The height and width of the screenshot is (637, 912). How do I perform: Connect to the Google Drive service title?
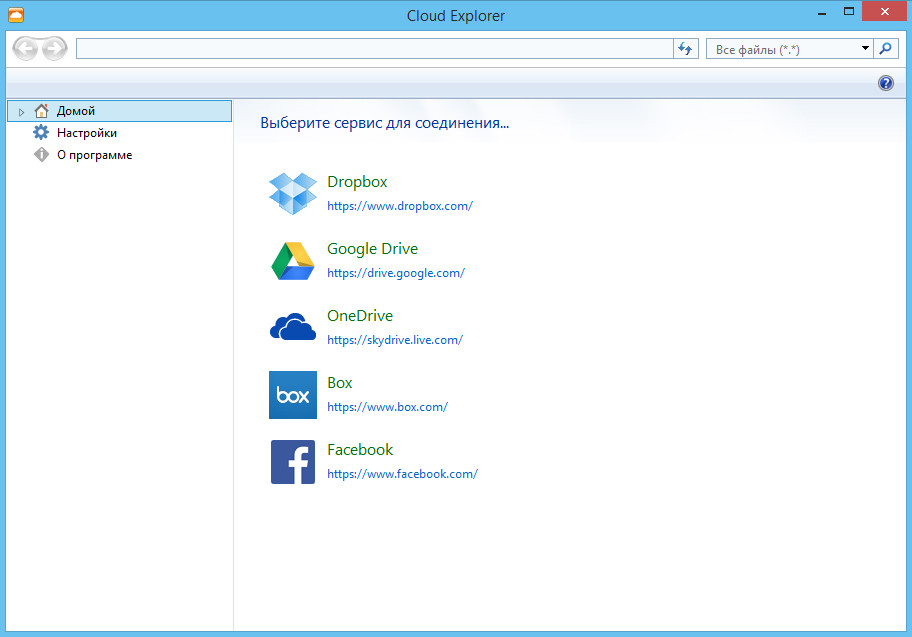(372, 249)
